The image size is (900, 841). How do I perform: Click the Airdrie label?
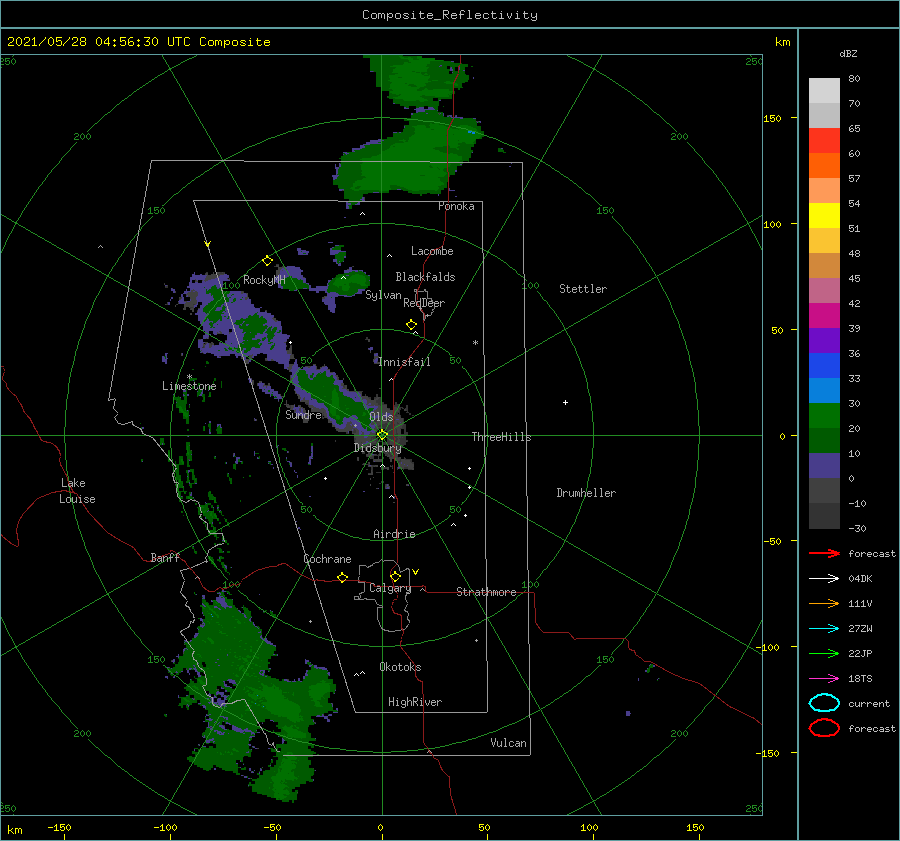pyautogui.click(x=394, y=534)
